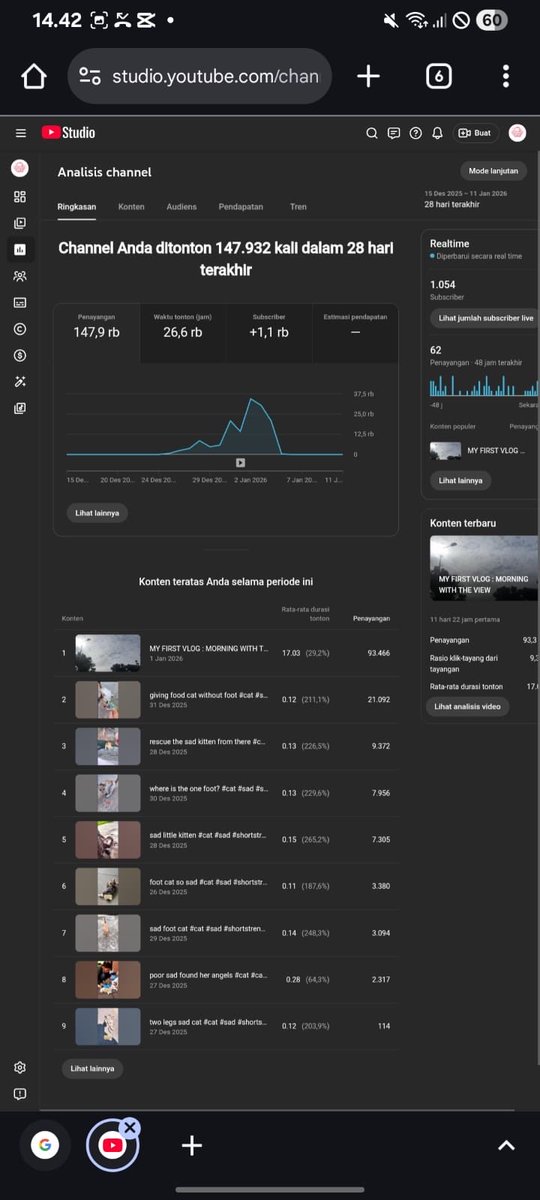The height and width of the screenshot is (1200, 540).
Task: Click the Realtime 48-hour bar chart
Action: tap(484, 385)
